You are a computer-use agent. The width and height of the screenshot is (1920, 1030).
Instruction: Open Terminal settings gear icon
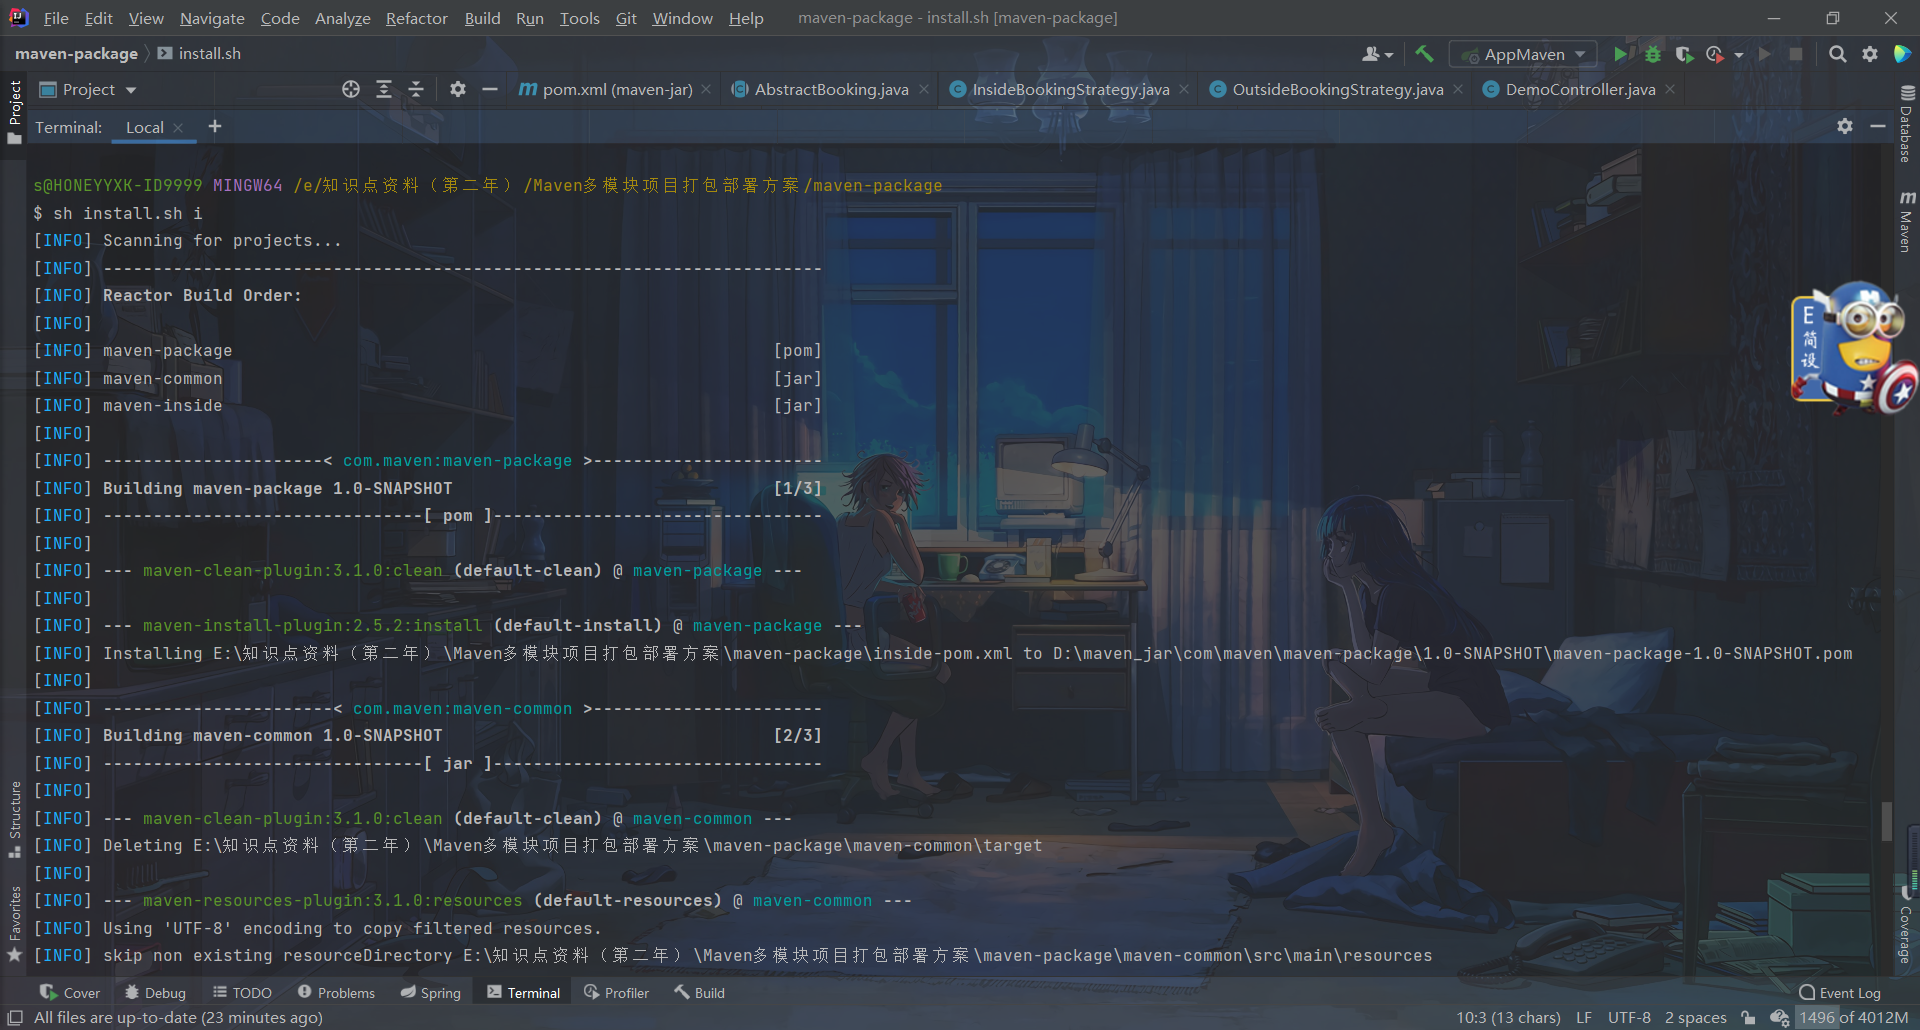pyautogui.click(x=1845, y=126)
